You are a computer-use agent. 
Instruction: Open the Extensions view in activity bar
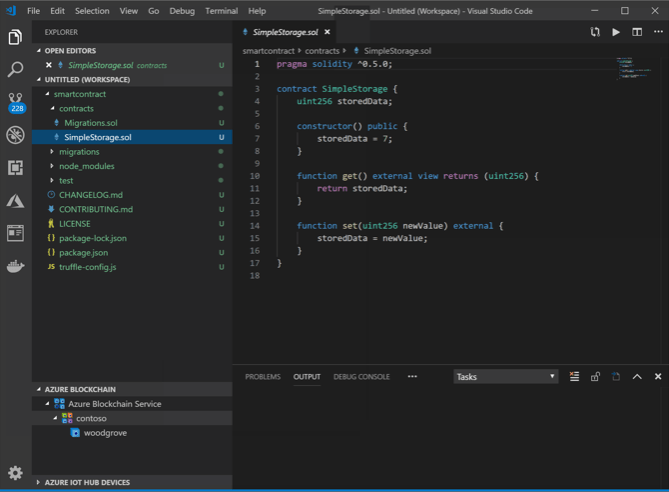pyautogui.click(x=15, y=168)
